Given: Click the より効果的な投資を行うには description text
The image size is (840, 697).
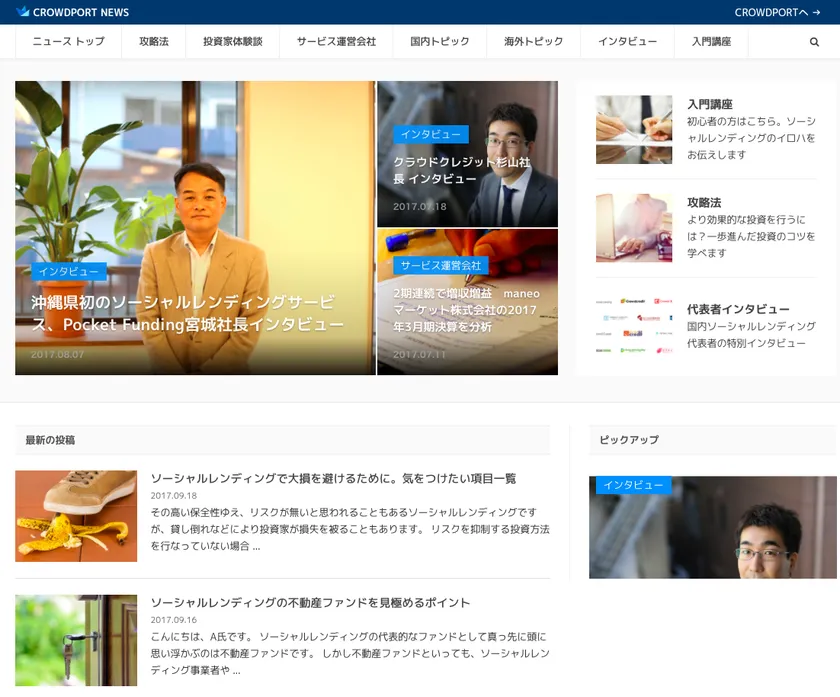Looking at the screenshot, I should 751,236.
